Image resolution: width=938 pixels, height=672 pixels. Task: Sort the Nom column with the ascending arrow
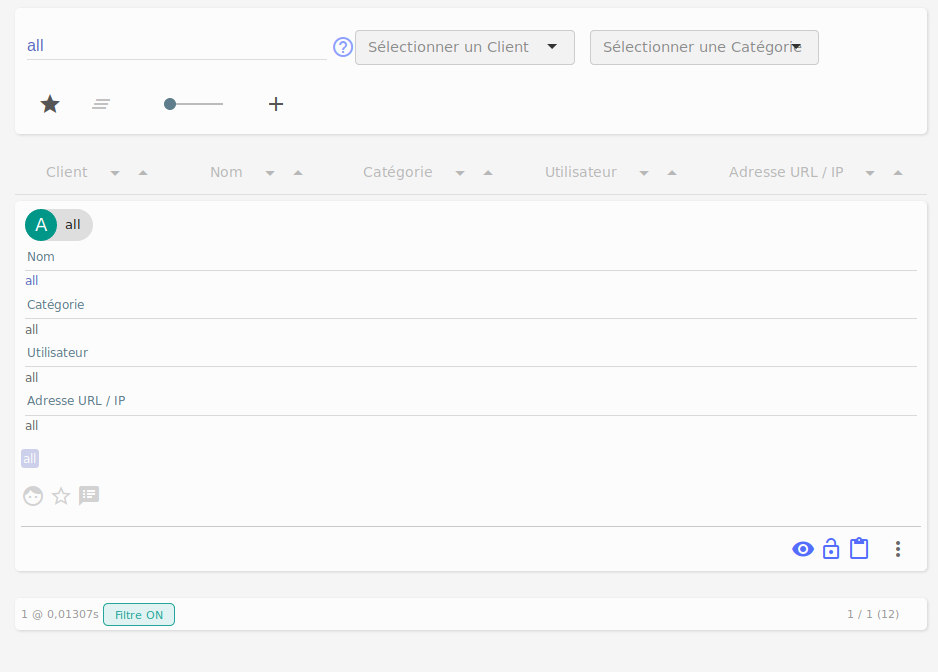click(297, 172)
